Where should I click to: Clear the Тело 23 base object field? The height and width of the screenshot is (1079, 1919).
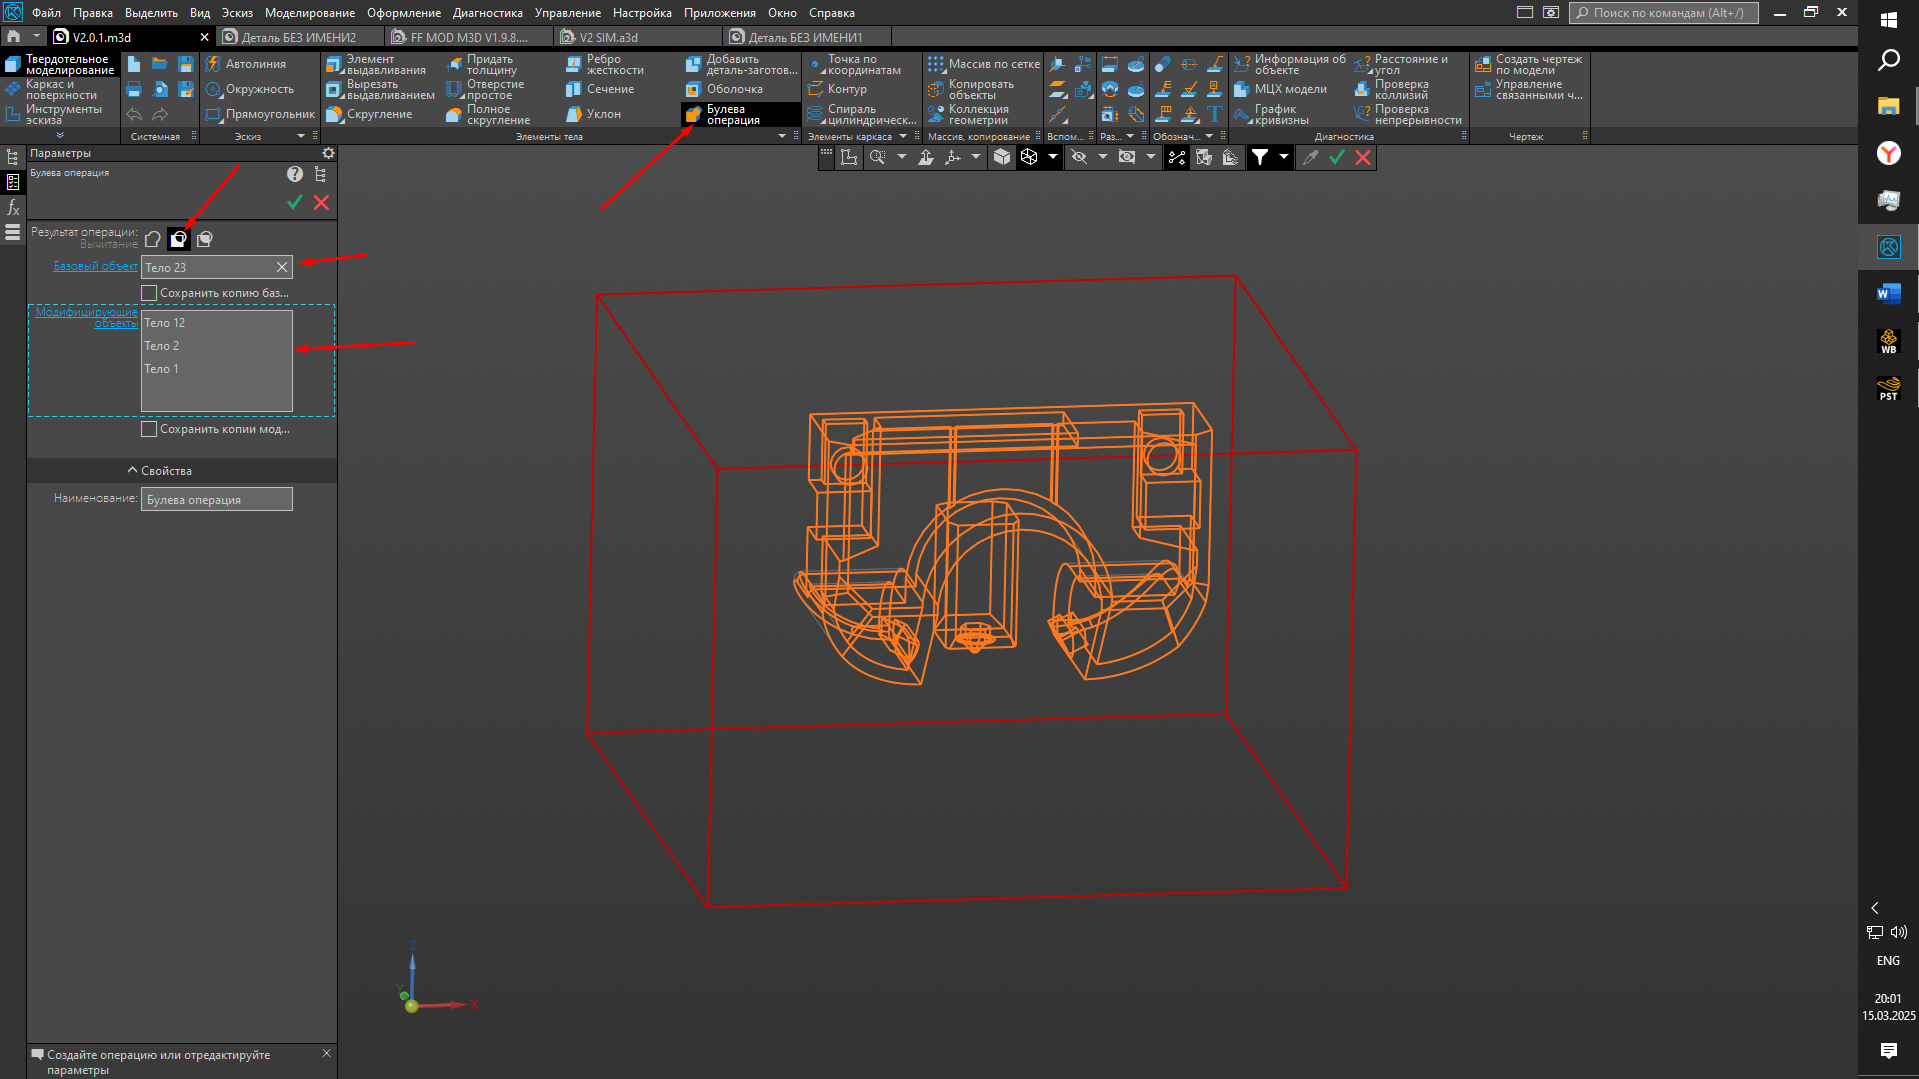coord(282,267)
